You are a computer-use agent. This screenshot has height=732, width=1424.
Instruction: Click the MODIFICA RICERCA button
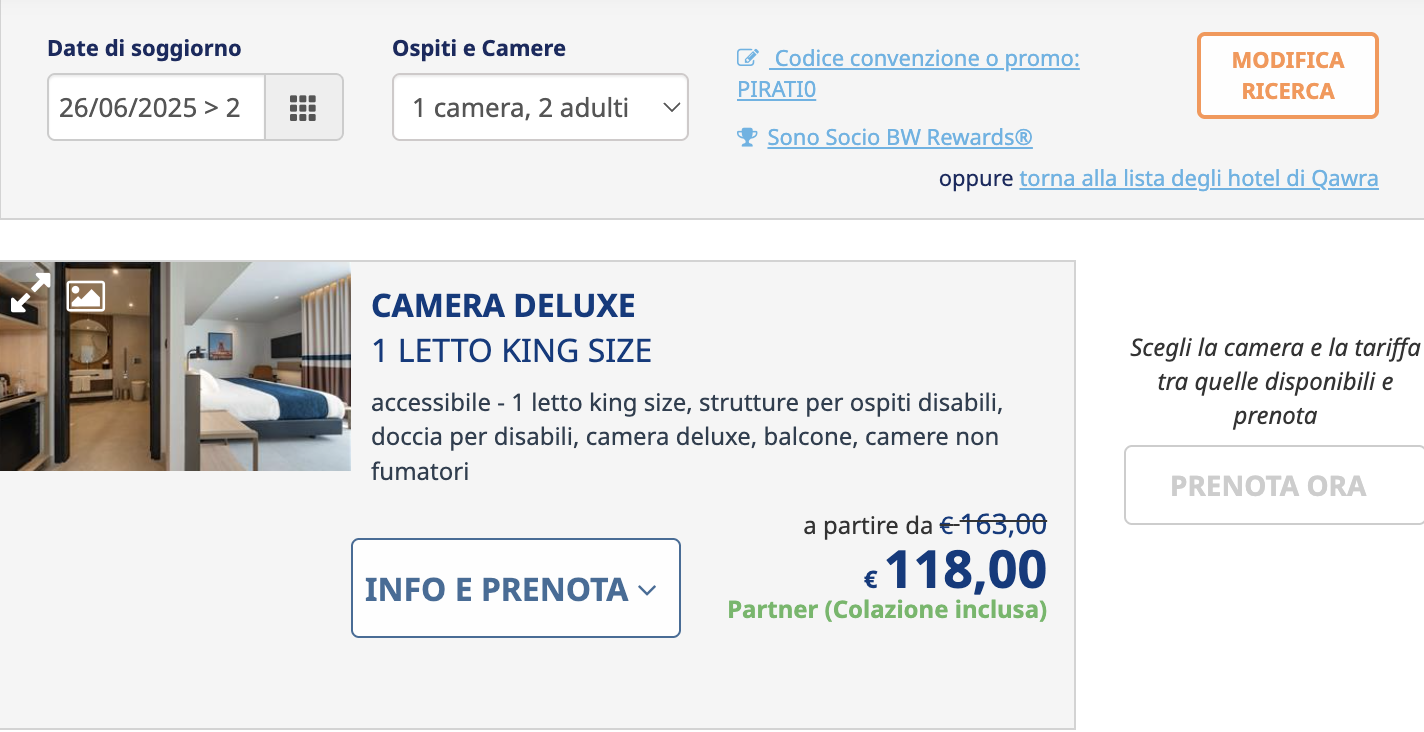[x=1288, y=75]
